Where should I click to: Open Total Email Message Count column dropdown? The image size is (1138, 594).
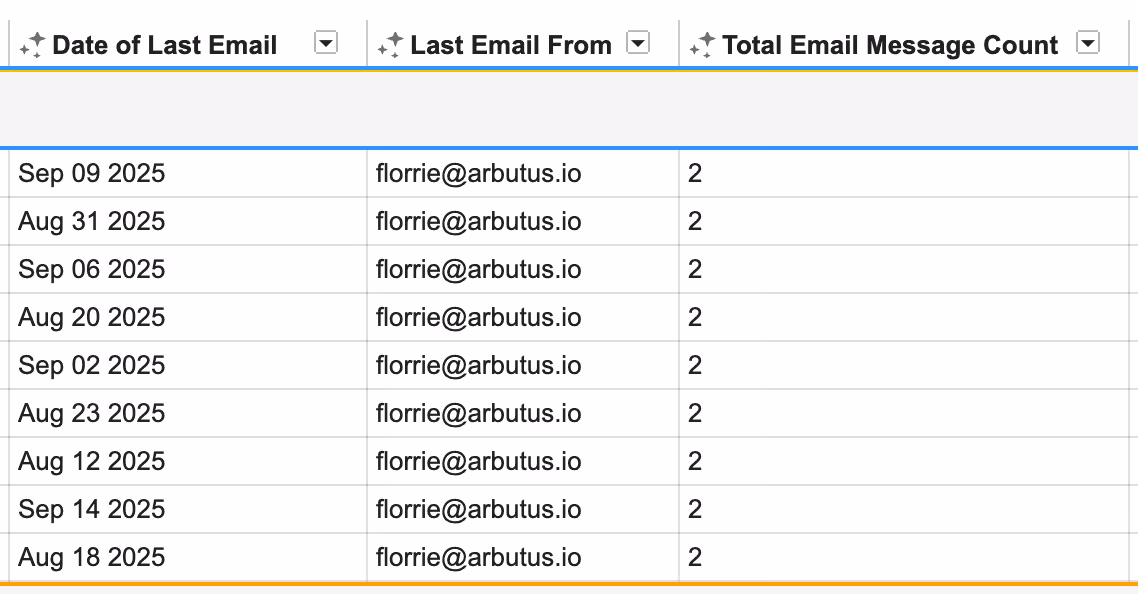coord(1088,43)
